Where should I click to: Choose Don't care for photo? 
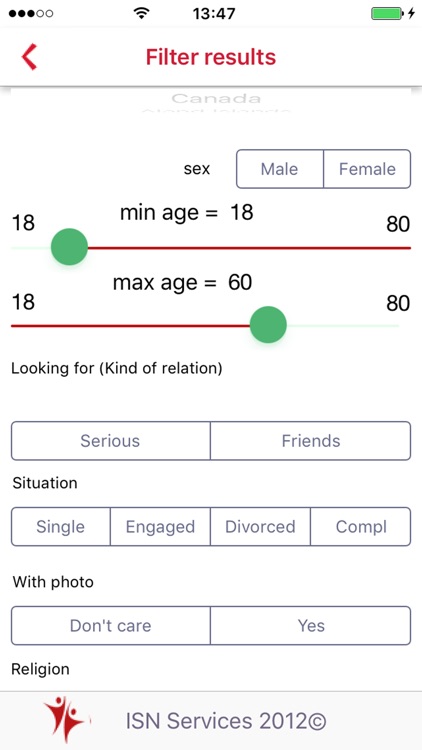pos(111,626)
